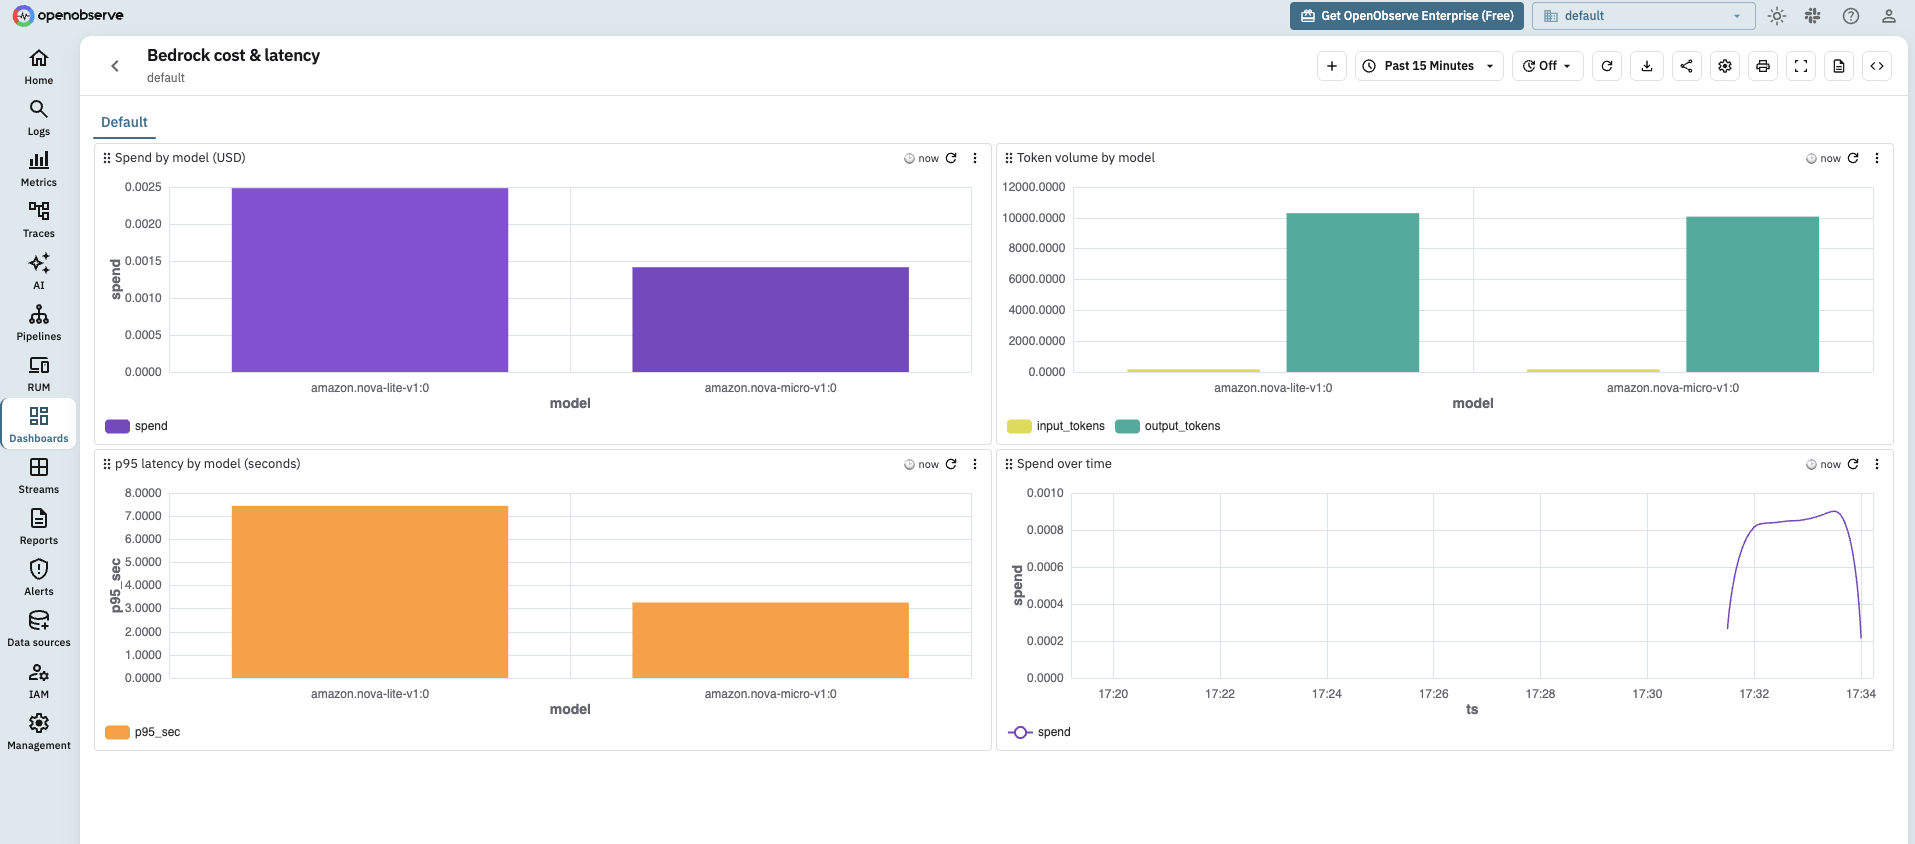This screenshot has height=844, width=1915.
Task: Grab the drag handle of Token volume panel
Action: click(1009, 158)
